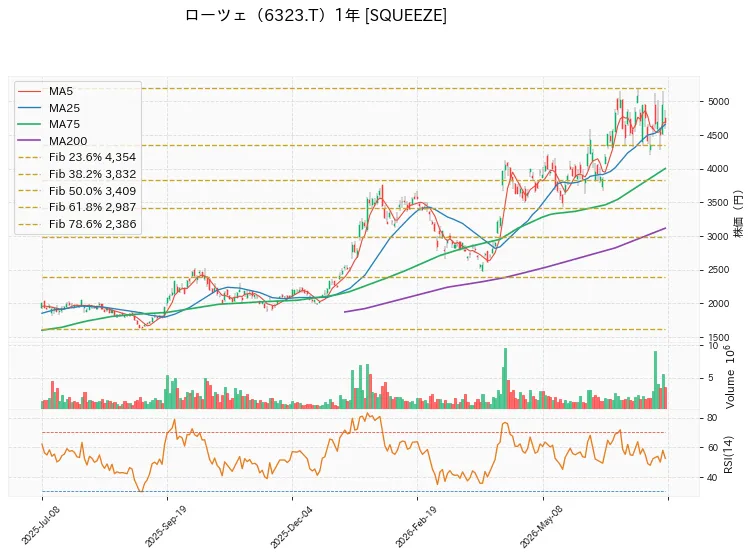Image resolution: width=752 pixels, height=558 pixels.
Task: Click the MA25 blue legend line
Action: pos(29,108)
